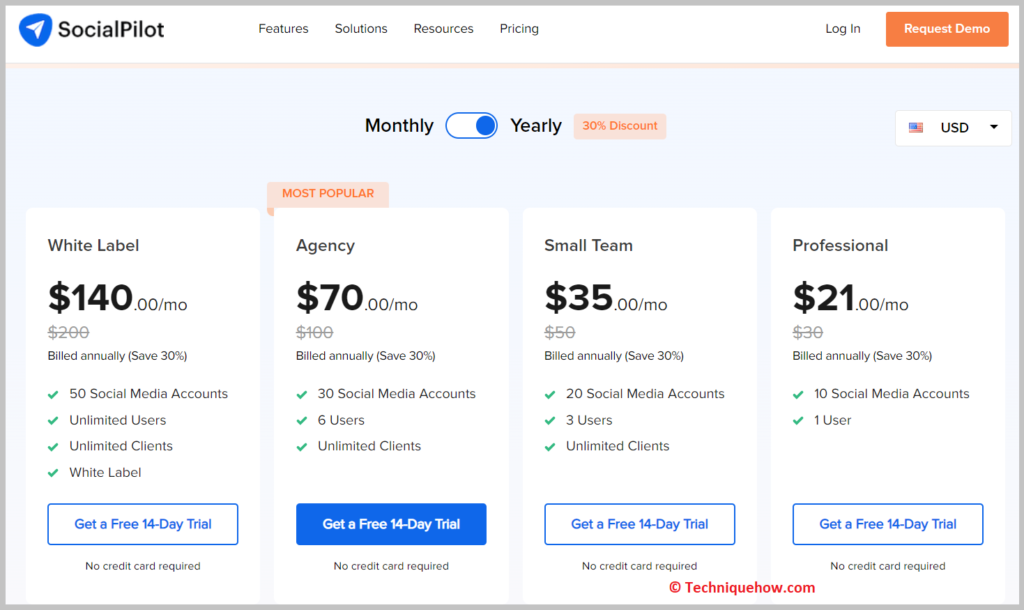Image resolution: width=1024 pixels, height=610 pixels.
Task: Click checkmark beside 10 Social Media Accounts
Action: point(798,394)
